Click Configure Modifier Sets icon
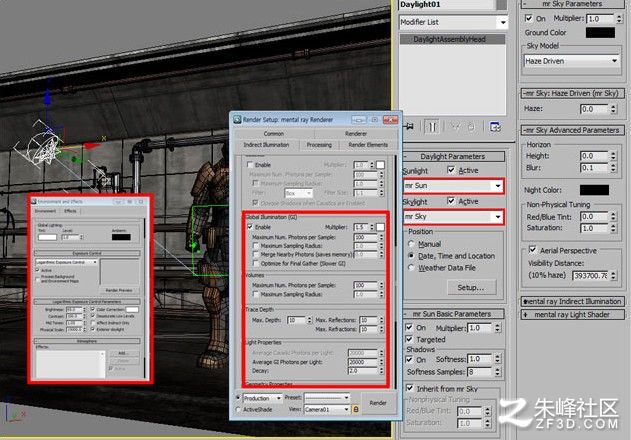 495,127
